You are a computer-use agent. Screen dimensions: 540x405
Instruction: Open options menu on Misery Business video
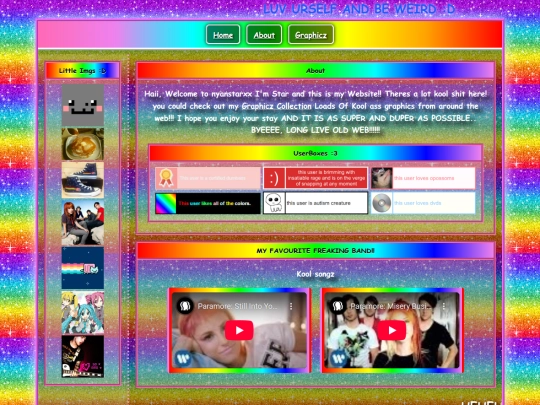[x=444, y=306]
